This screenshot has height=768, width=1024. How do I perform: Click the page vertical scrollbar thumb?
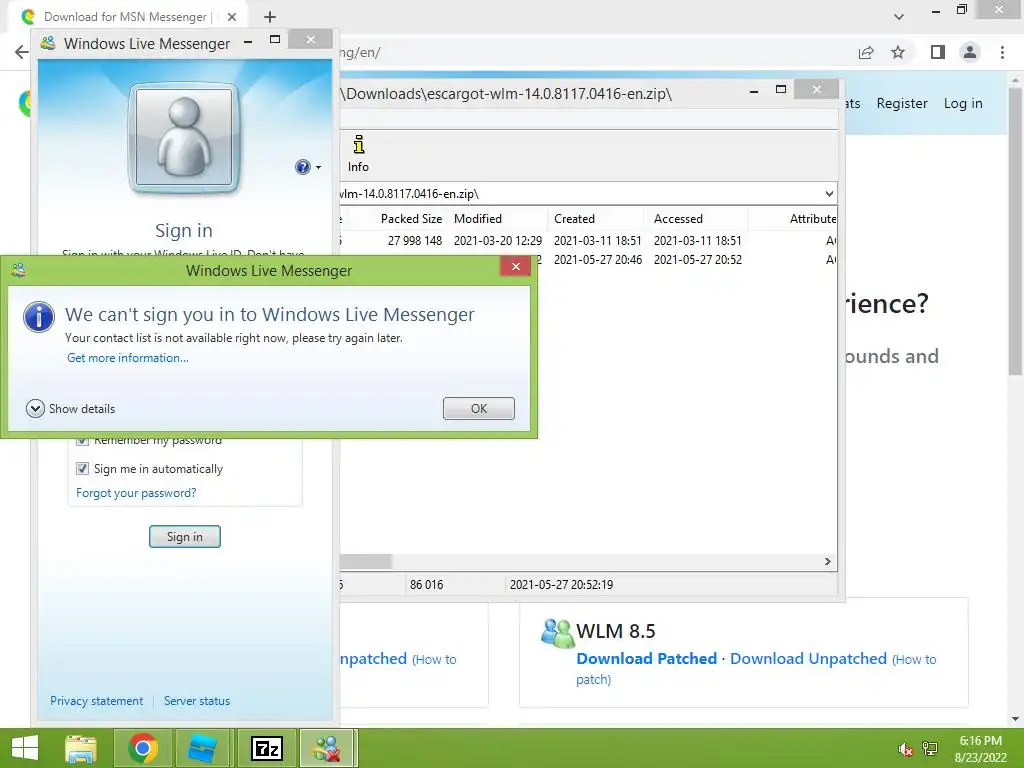[1015, 230]
